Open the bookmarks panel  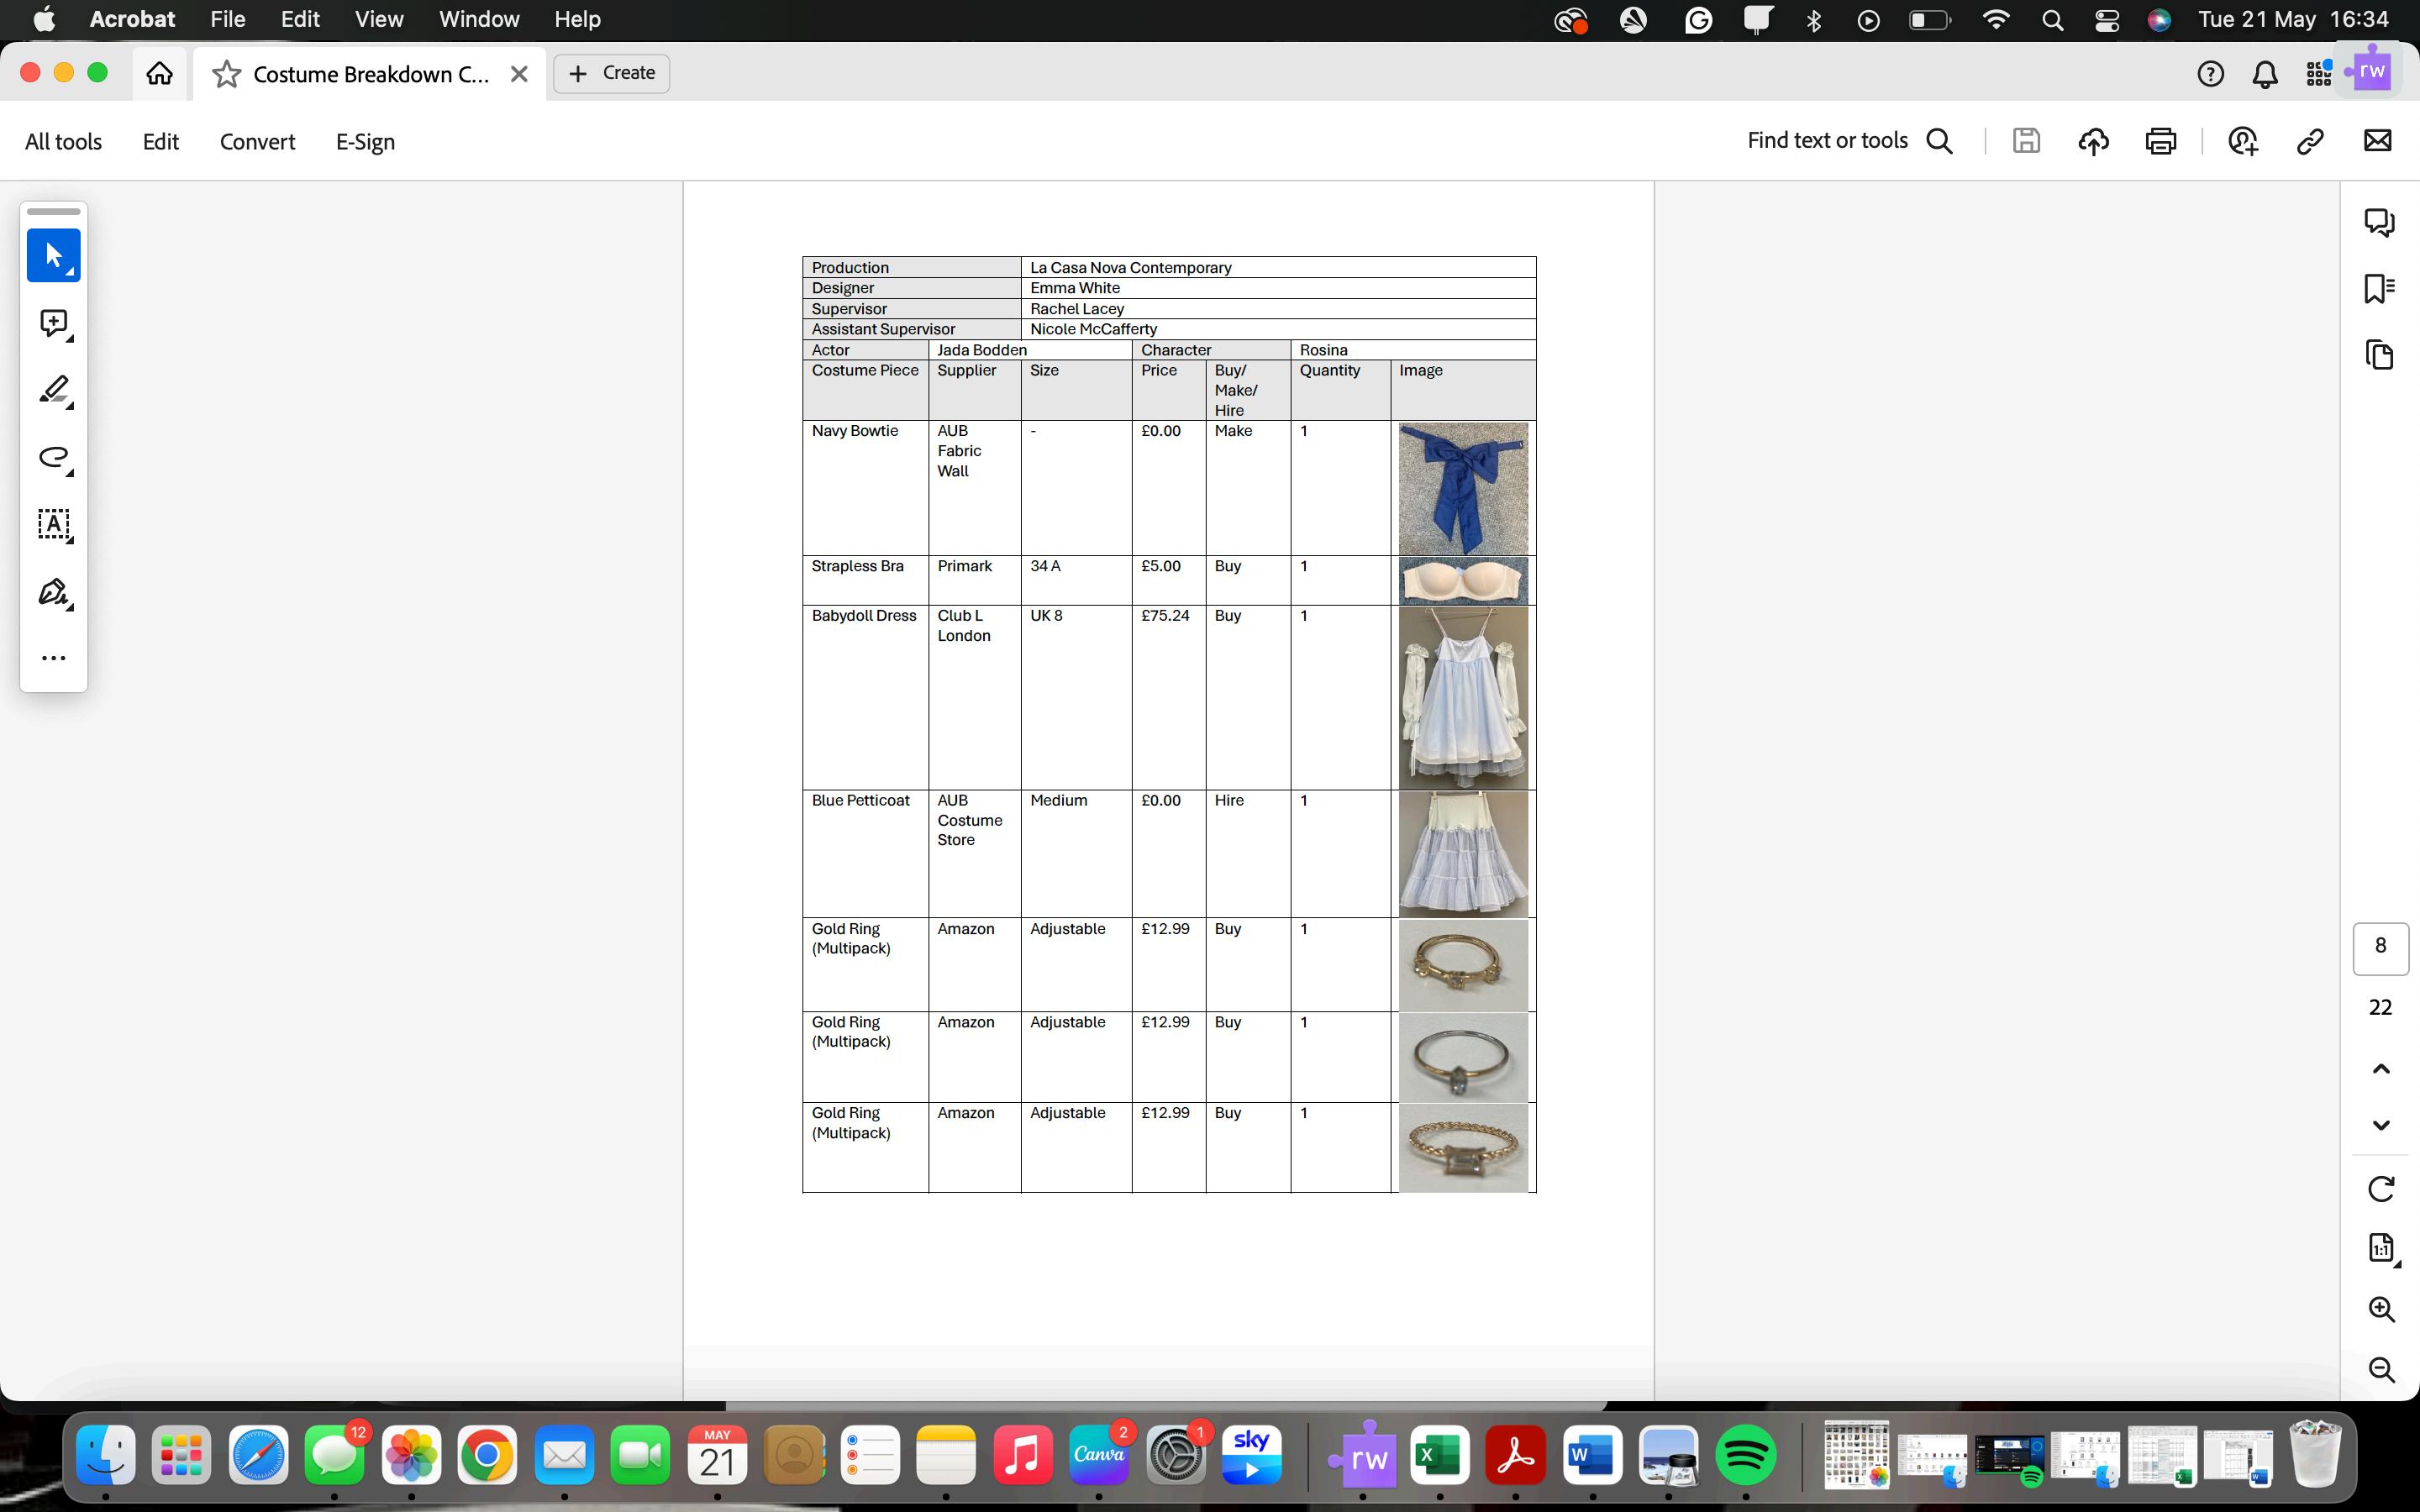[2379, 288]
